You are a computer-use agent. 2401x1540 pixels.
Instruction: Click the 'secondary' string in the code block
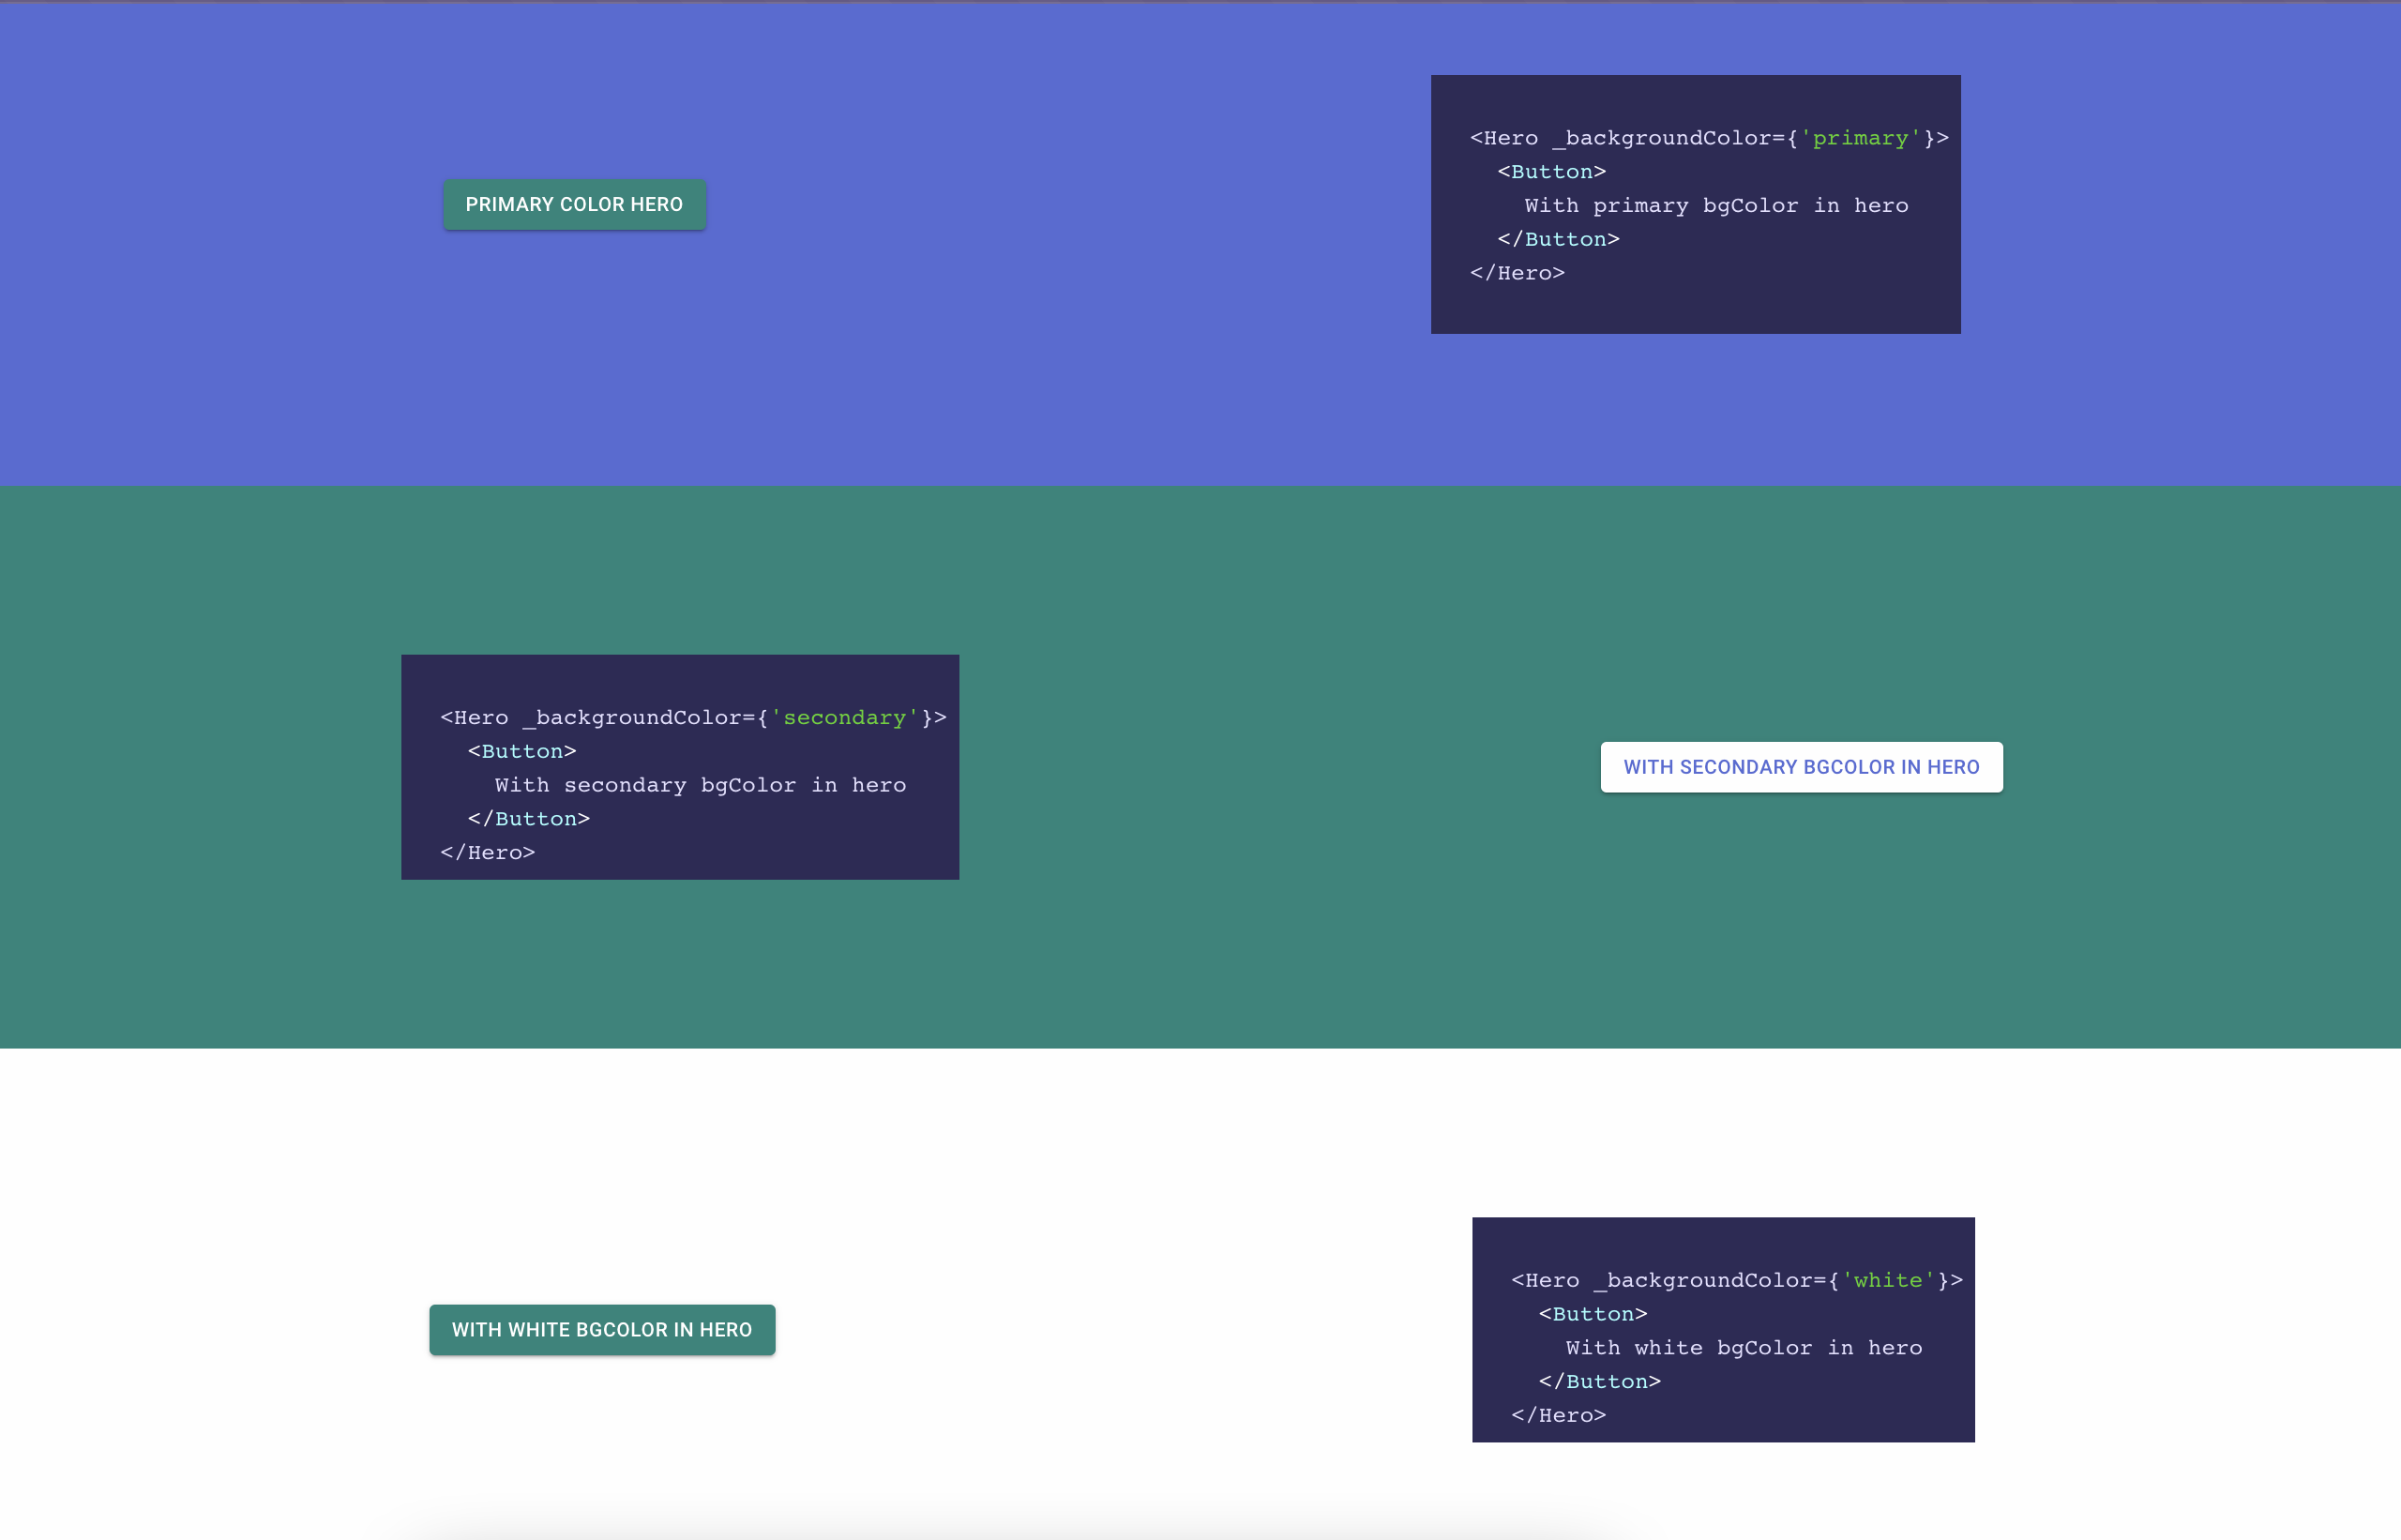[x=844, y=718]
